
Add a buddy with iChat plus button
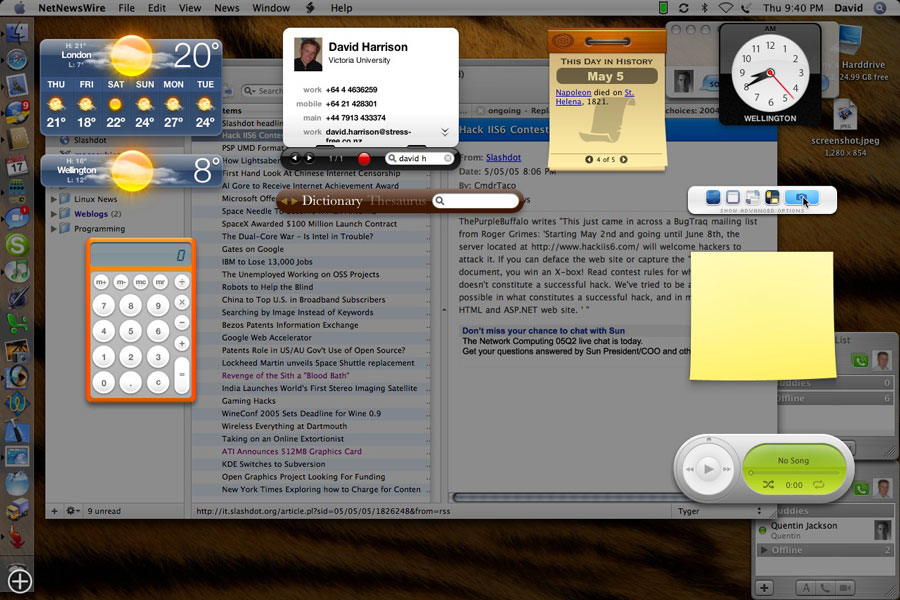click(764, 587)
